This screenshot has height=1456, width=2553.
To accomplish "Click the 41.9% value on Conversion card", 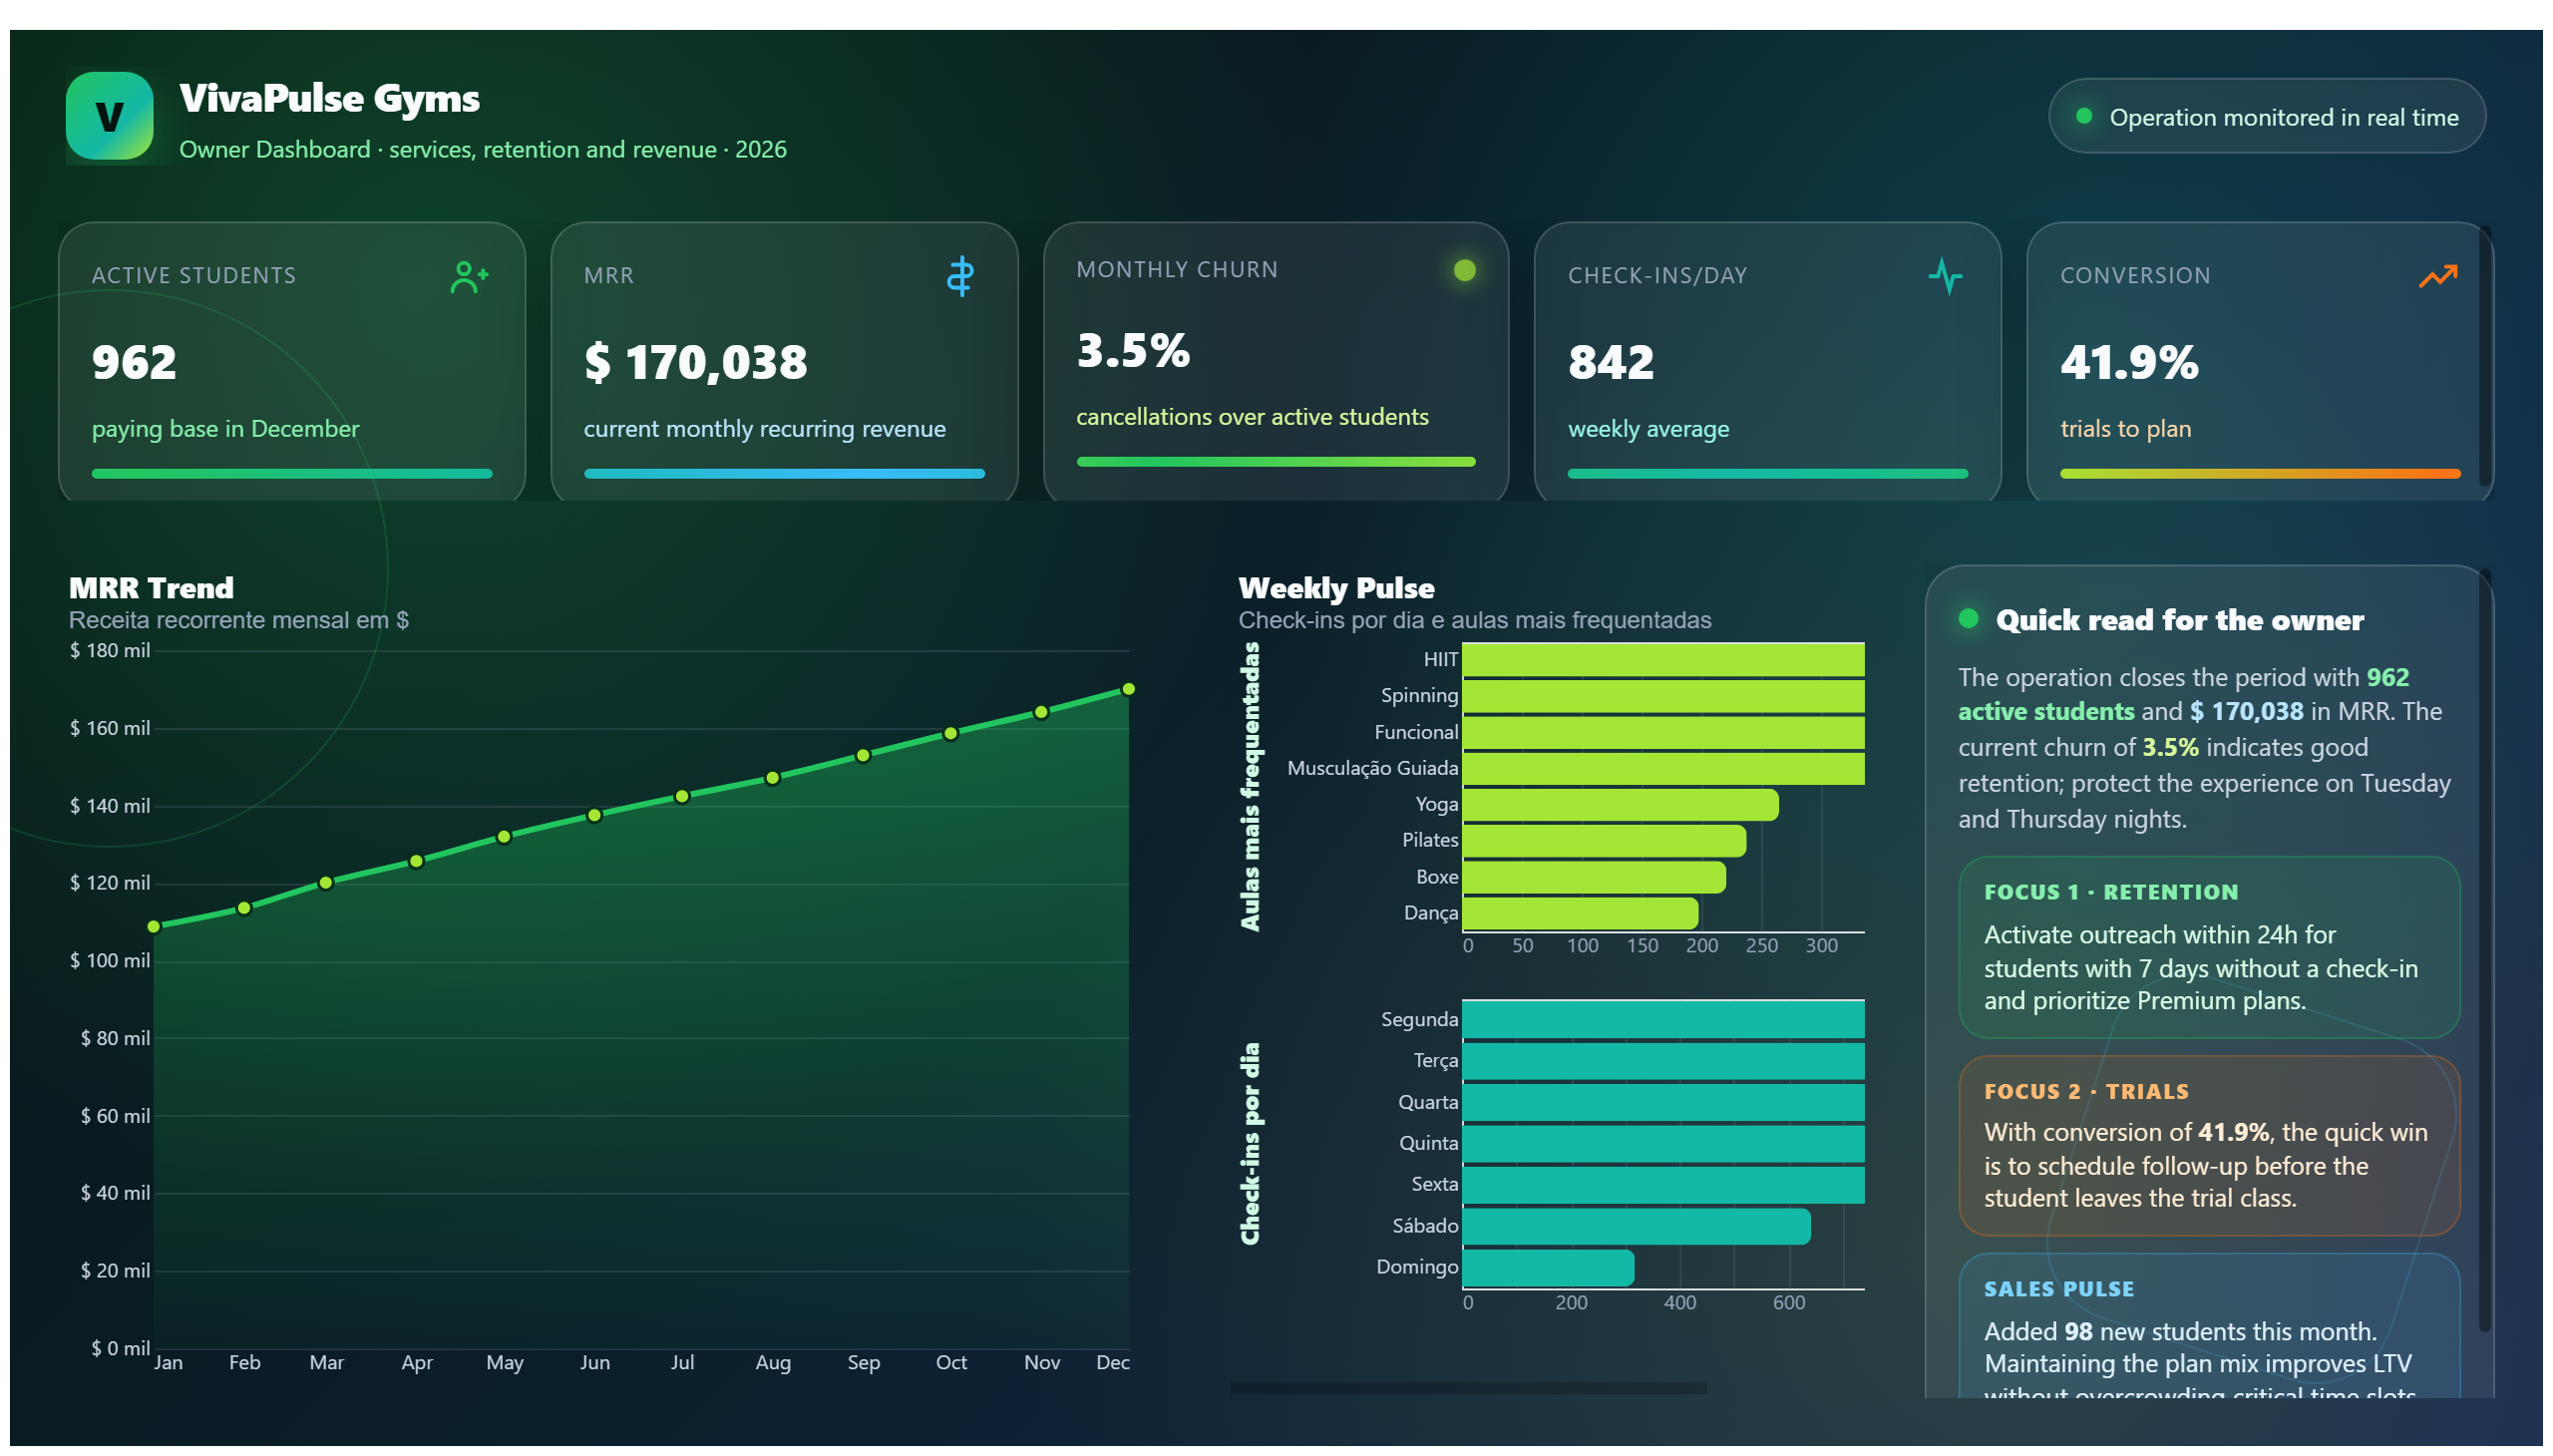I will point(2129,362).
